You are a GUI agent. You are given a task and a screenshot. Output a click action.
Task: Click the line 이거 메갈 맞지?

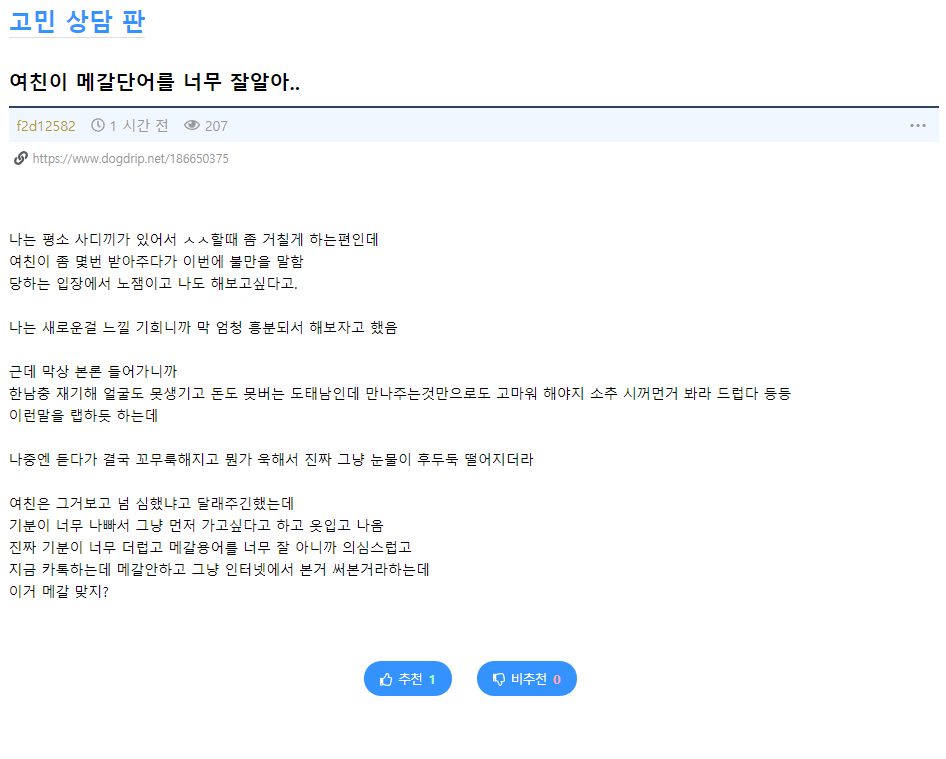pyautogui.click(x=59, y=591)
